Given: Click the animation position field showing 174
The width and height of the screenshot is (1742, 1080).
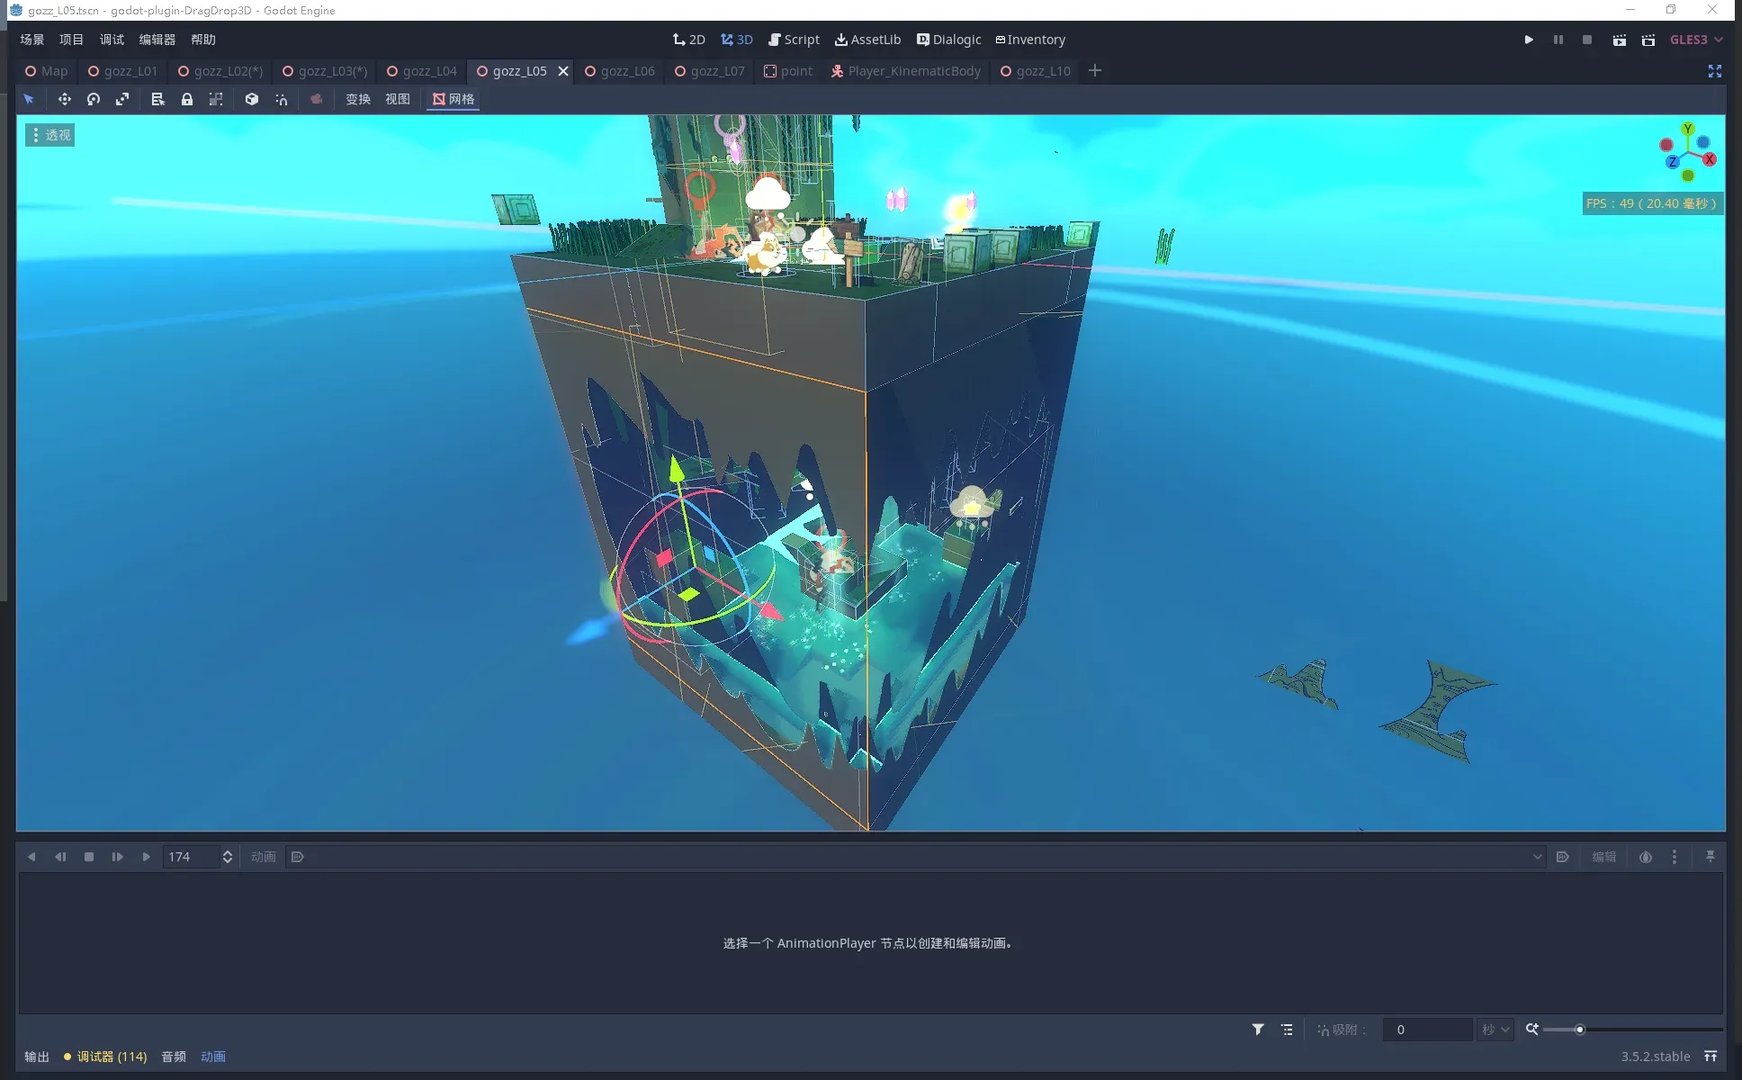Looking at the screenshot, I should coord(190,857).
